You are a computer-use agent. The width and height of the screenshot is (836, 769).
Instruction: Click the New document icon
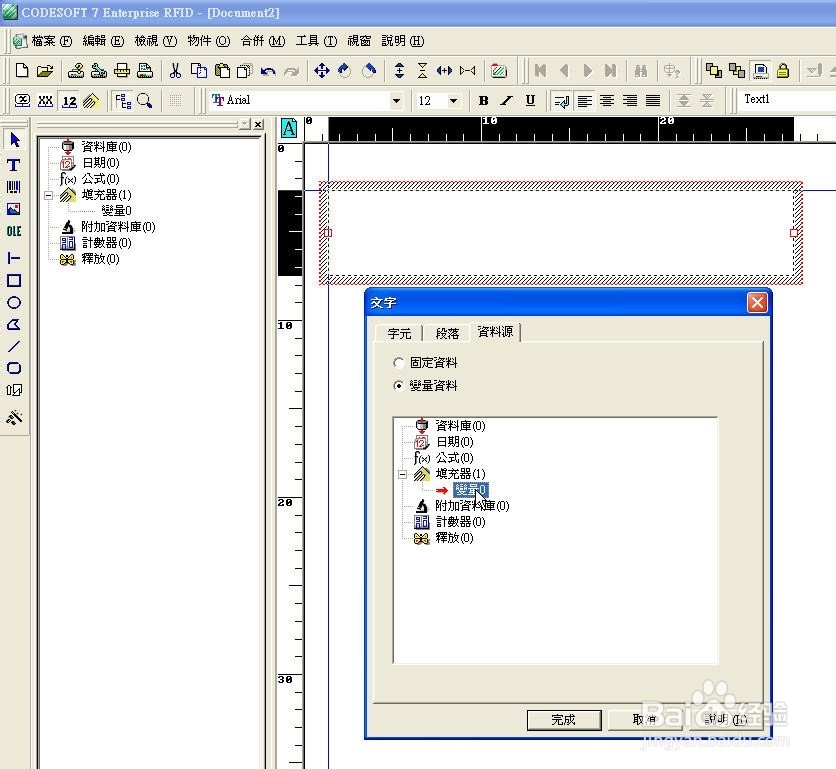[x=22, y=70]
